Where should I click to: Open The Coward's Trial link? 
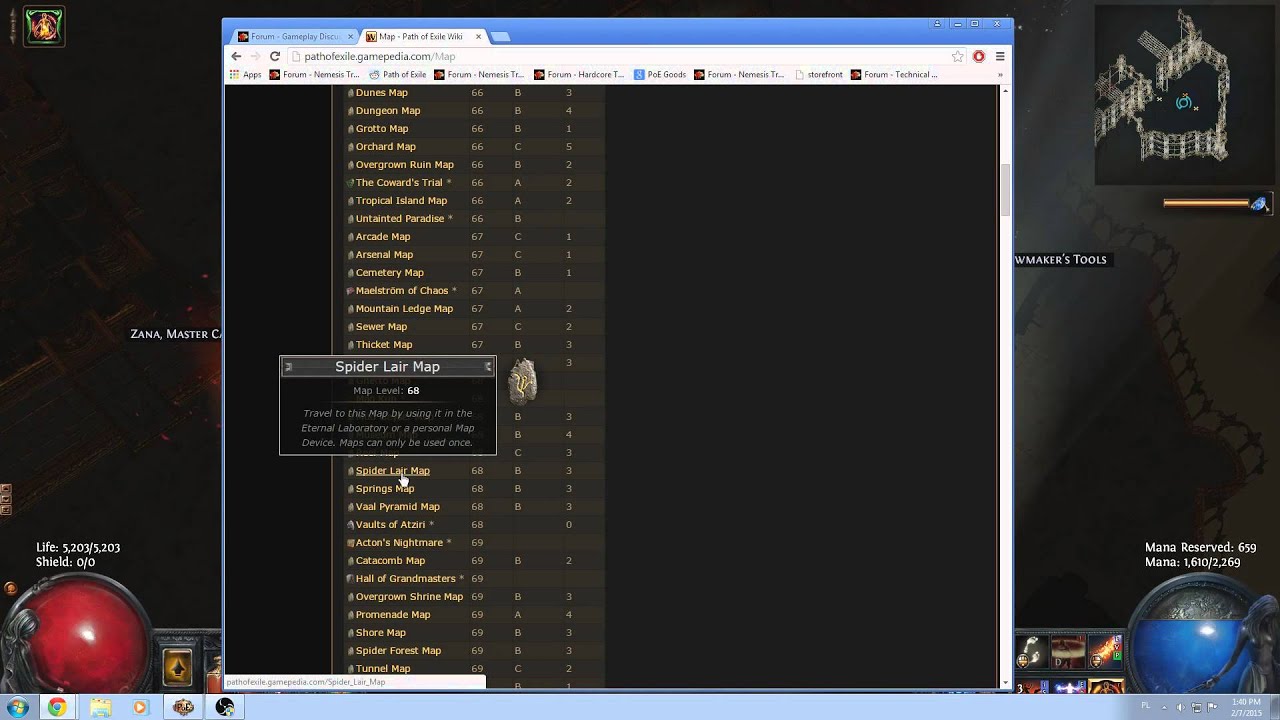click(x=399, y=183)
